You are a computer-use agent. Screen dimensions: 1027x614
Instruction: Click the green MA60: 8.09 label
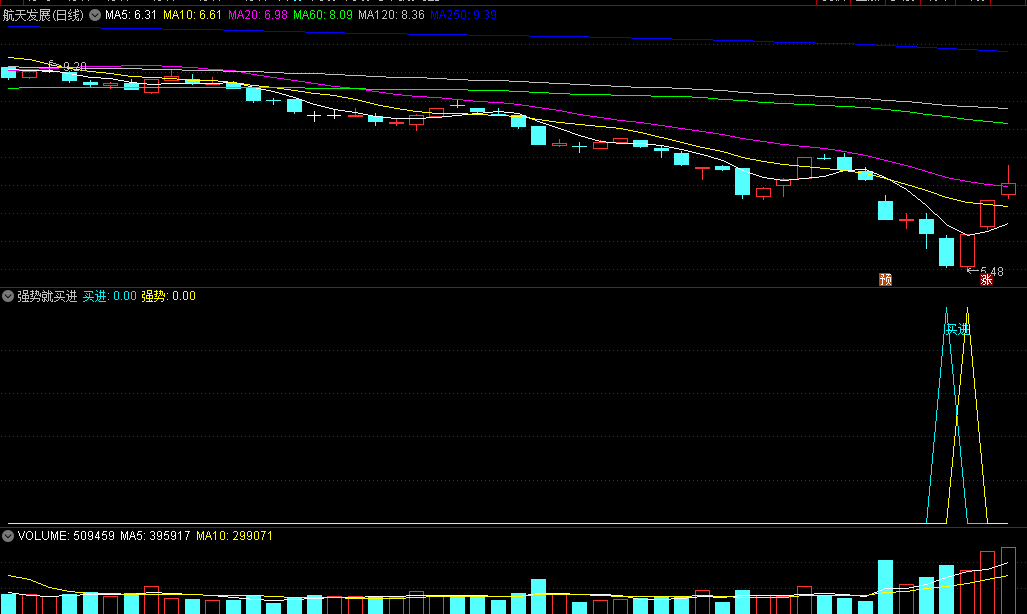click(322, 15)
